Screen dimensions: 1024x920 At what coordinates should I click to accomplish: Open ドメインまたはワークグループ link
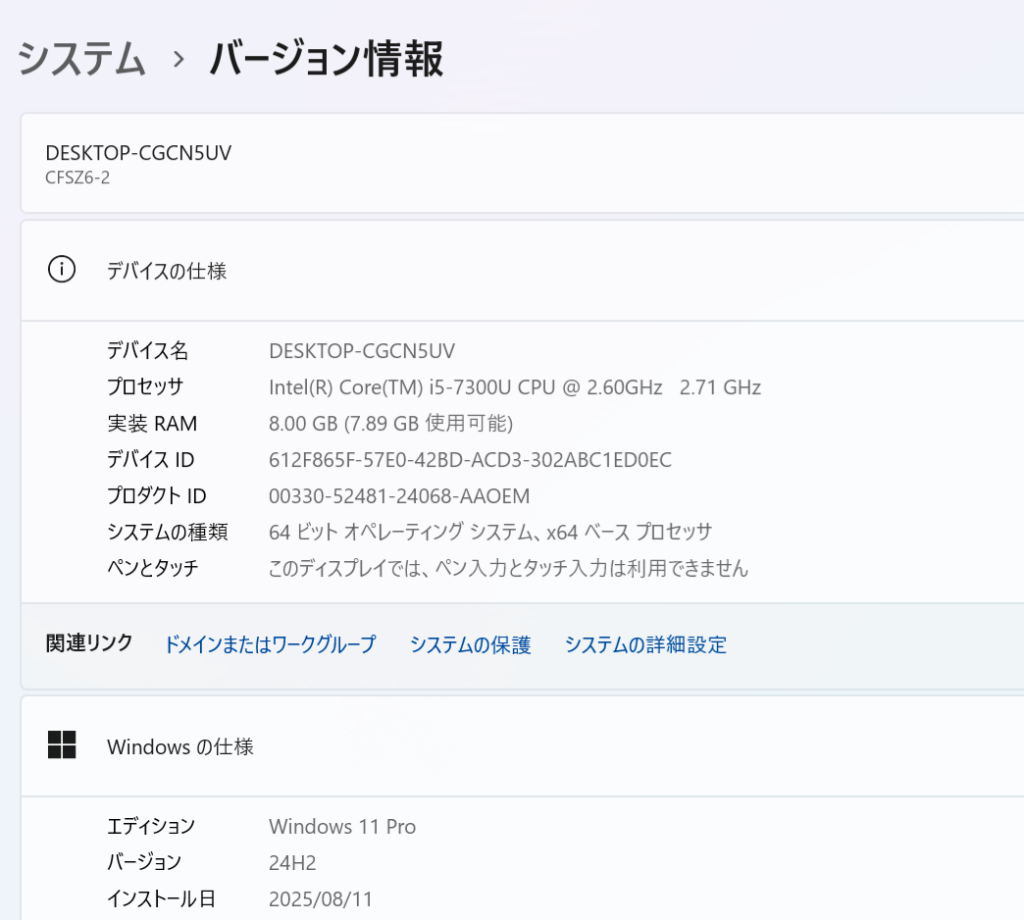270,644
